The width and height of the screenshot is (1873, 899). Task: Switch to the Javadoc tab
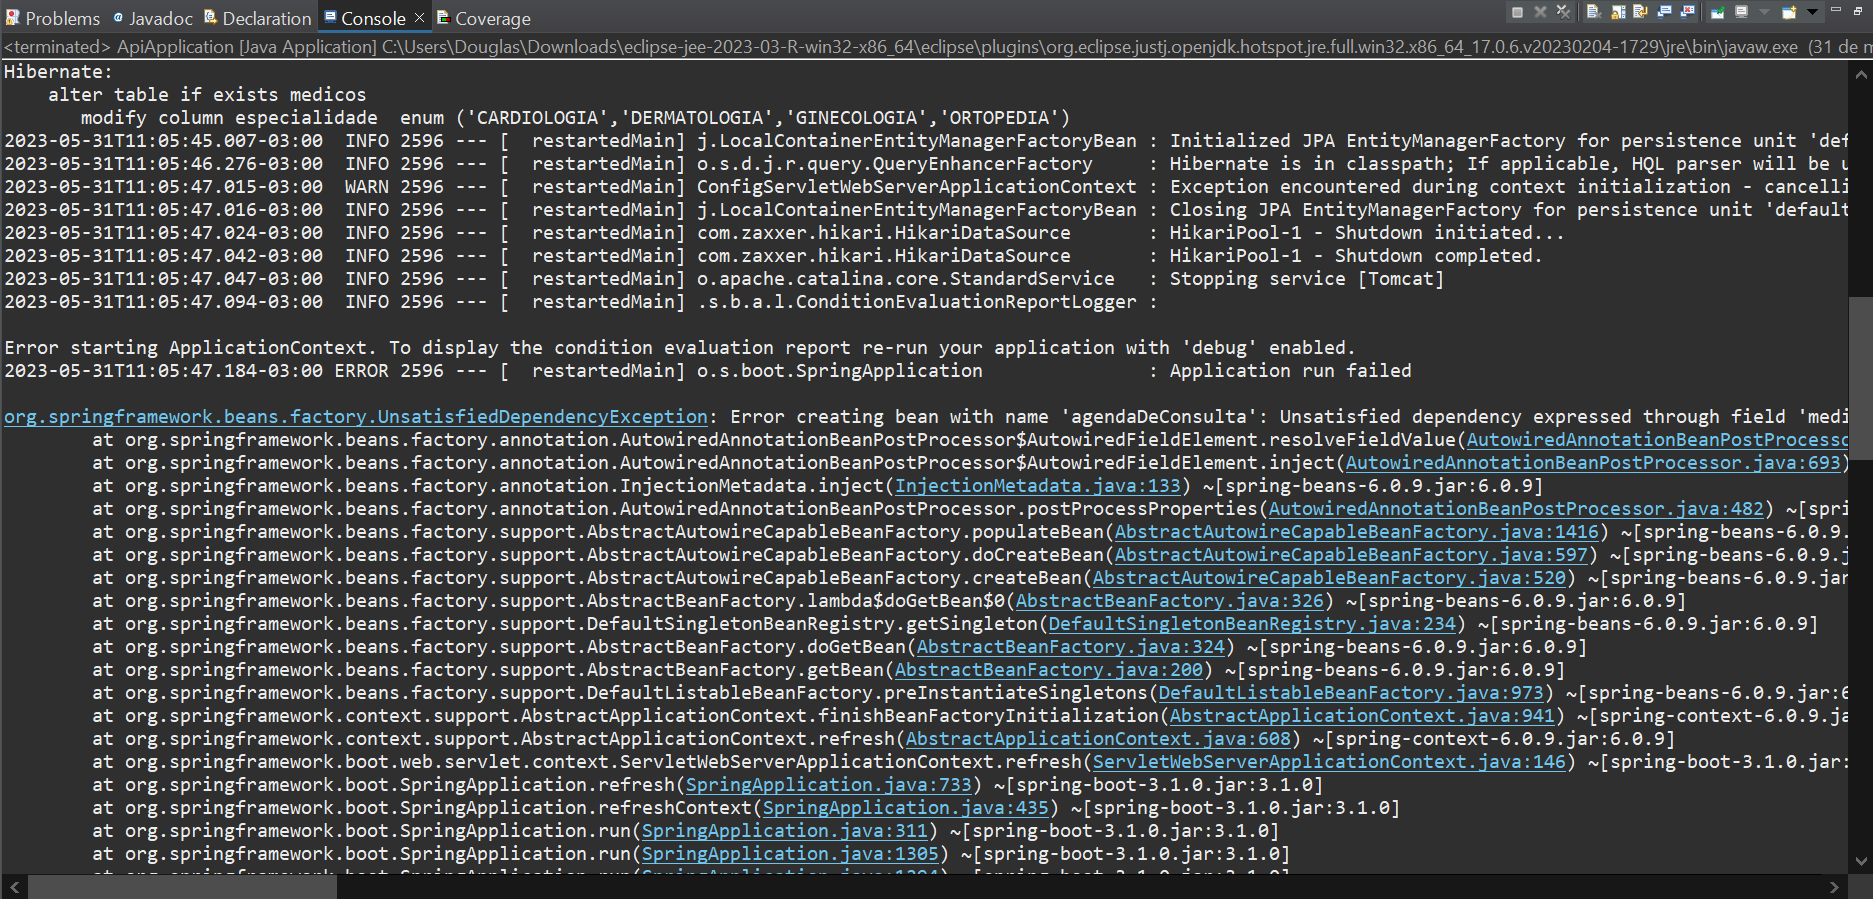coord(153,18)
